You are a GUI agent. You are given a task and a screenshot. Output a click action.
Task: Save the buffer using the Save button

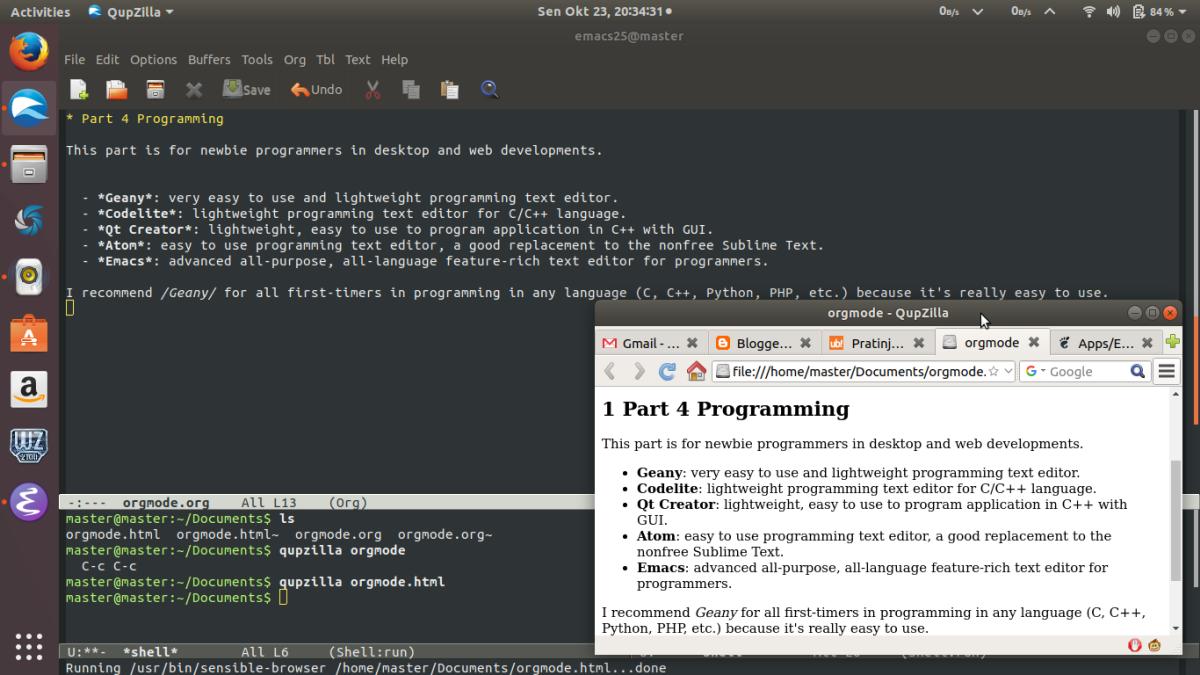coord(247,89)
